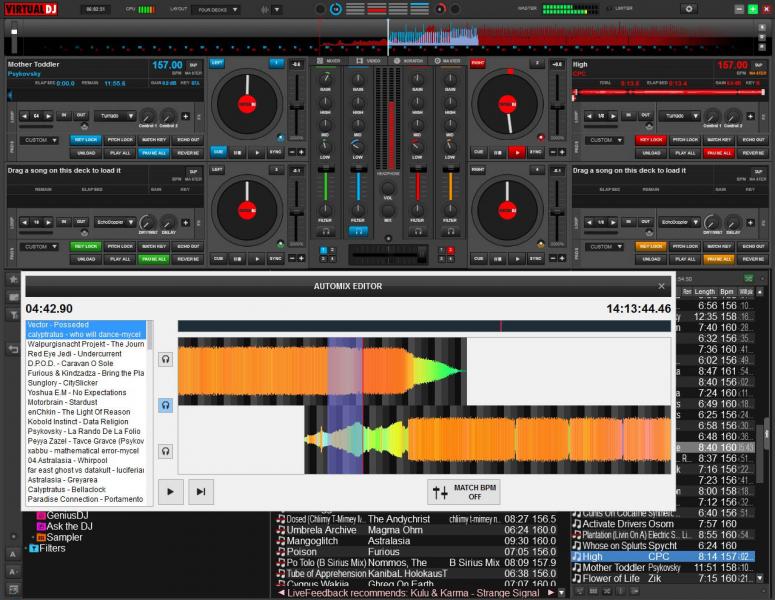Click play button on deck 4
This screenshot has height=600, width=775.
tap(517, 258)
